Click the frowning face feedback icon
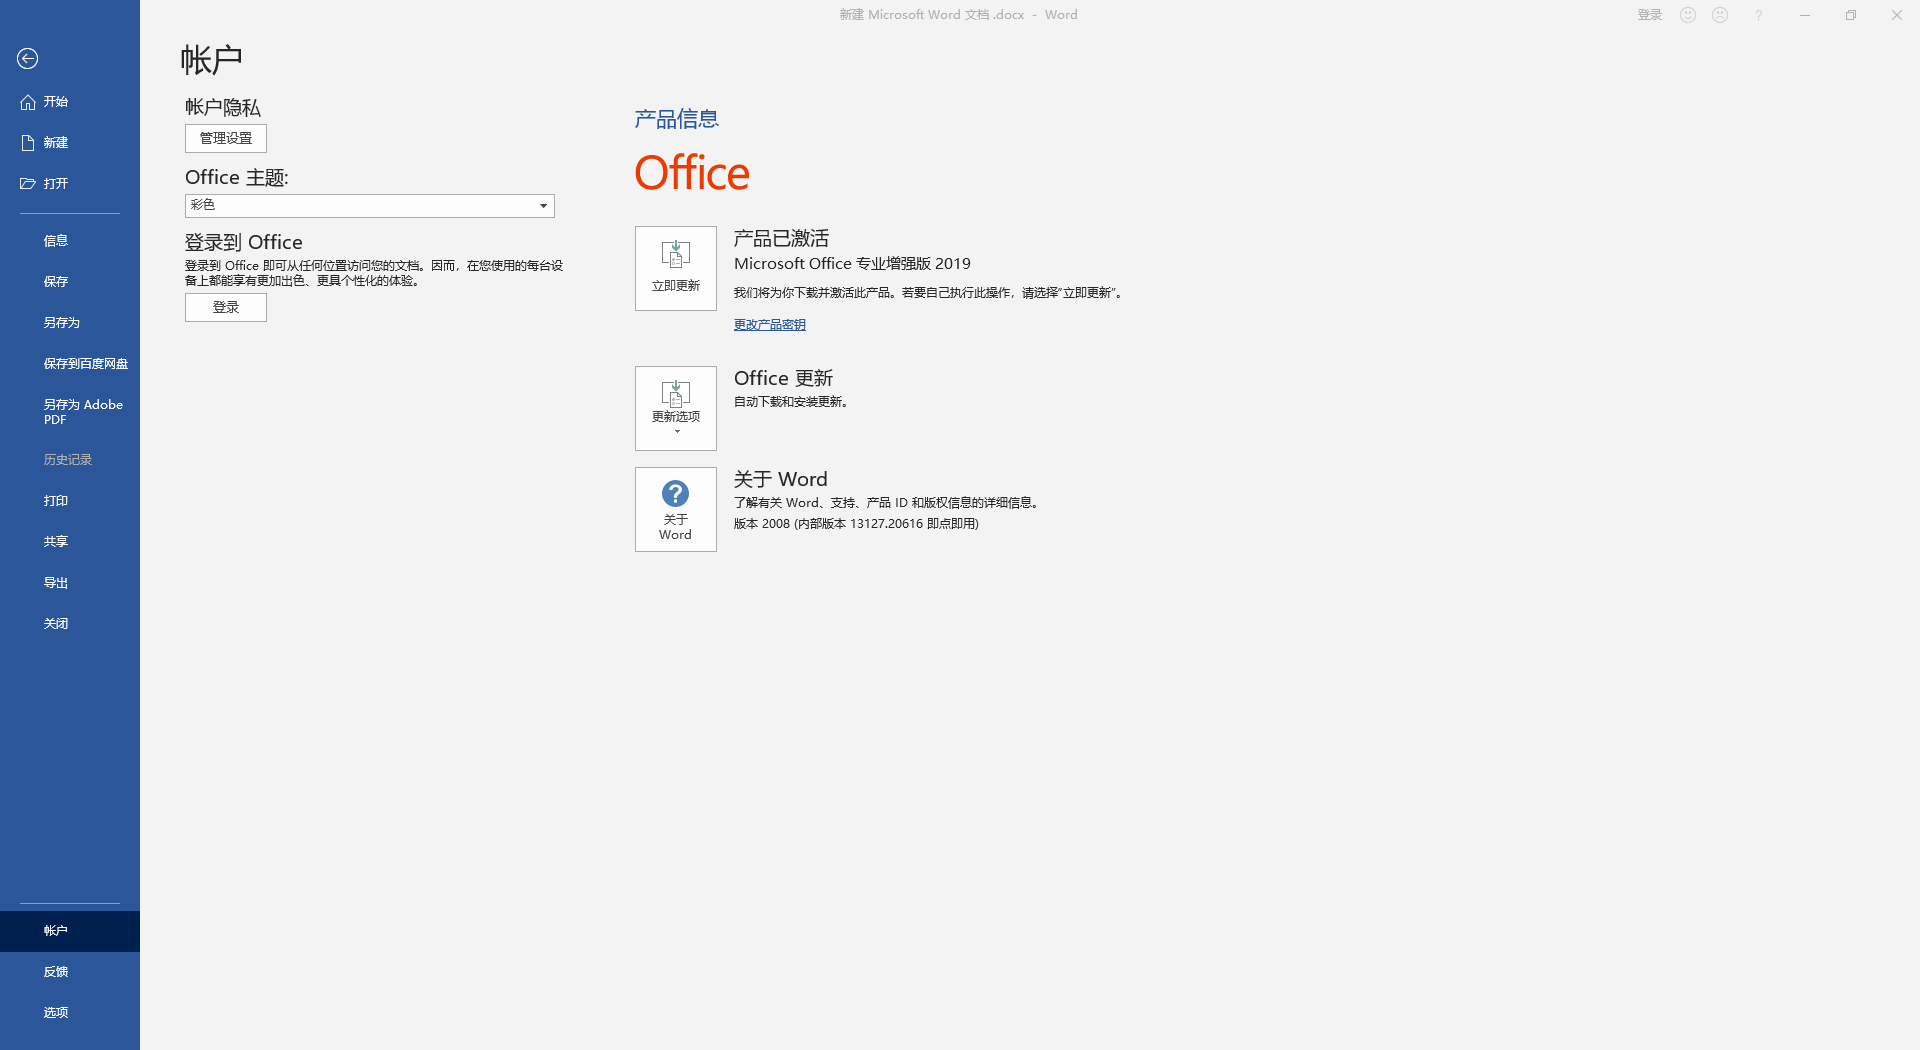Image resolution: width=1920 pixels, height=1050 pixels. point(1720,15)
